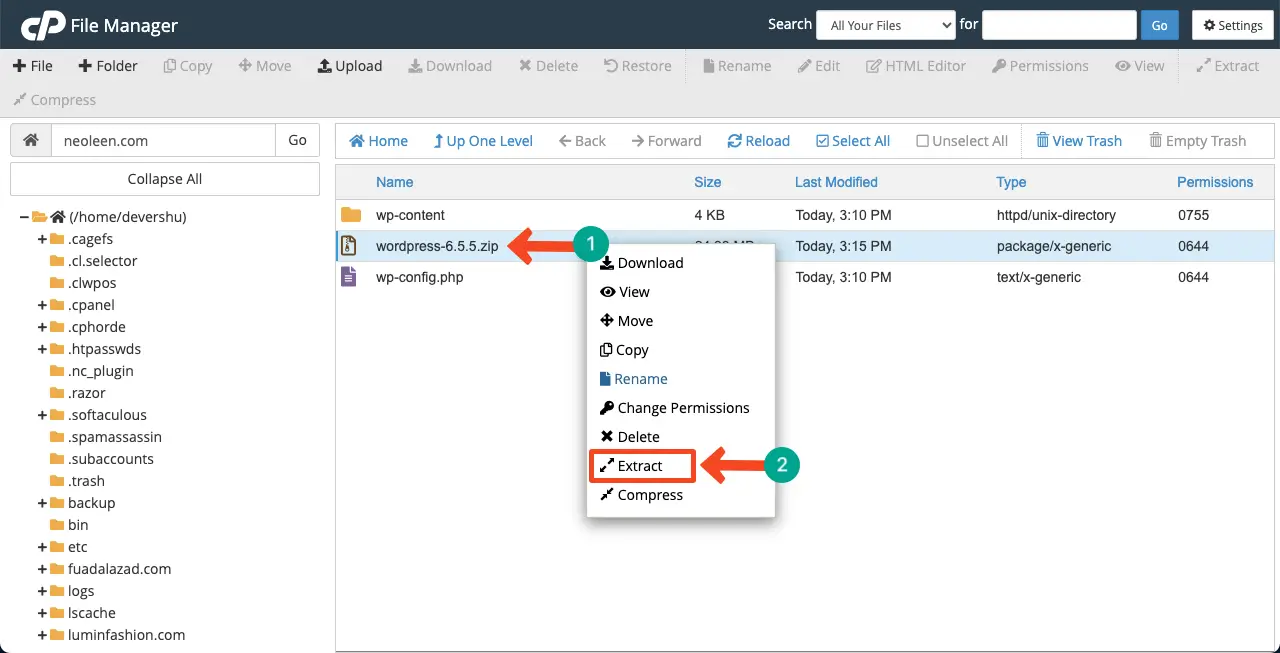
Task: Click the Back navigation button
Action: pos(583,141)
